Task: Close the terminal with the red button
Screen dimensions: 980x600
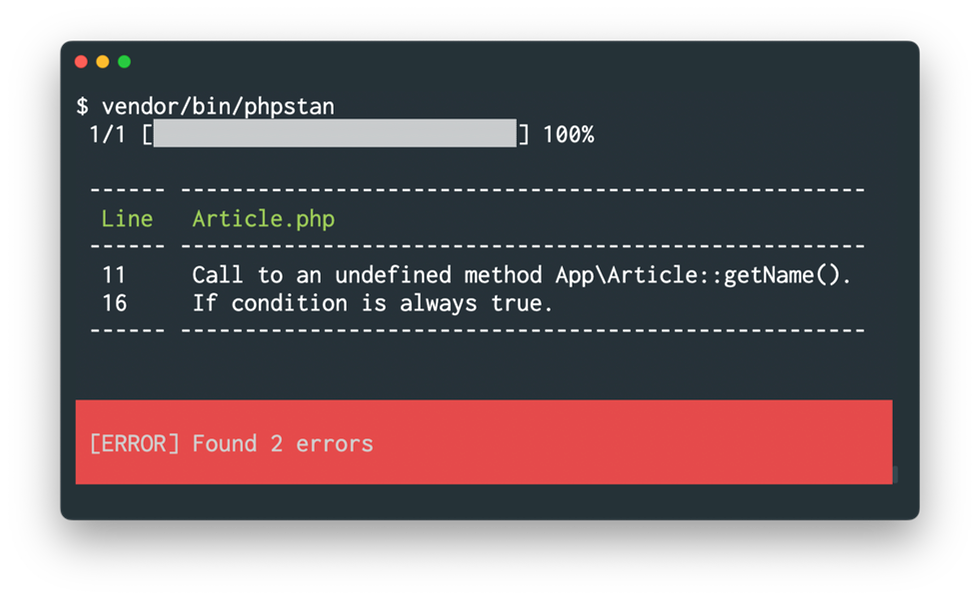Action: click(x=81, y=61)
